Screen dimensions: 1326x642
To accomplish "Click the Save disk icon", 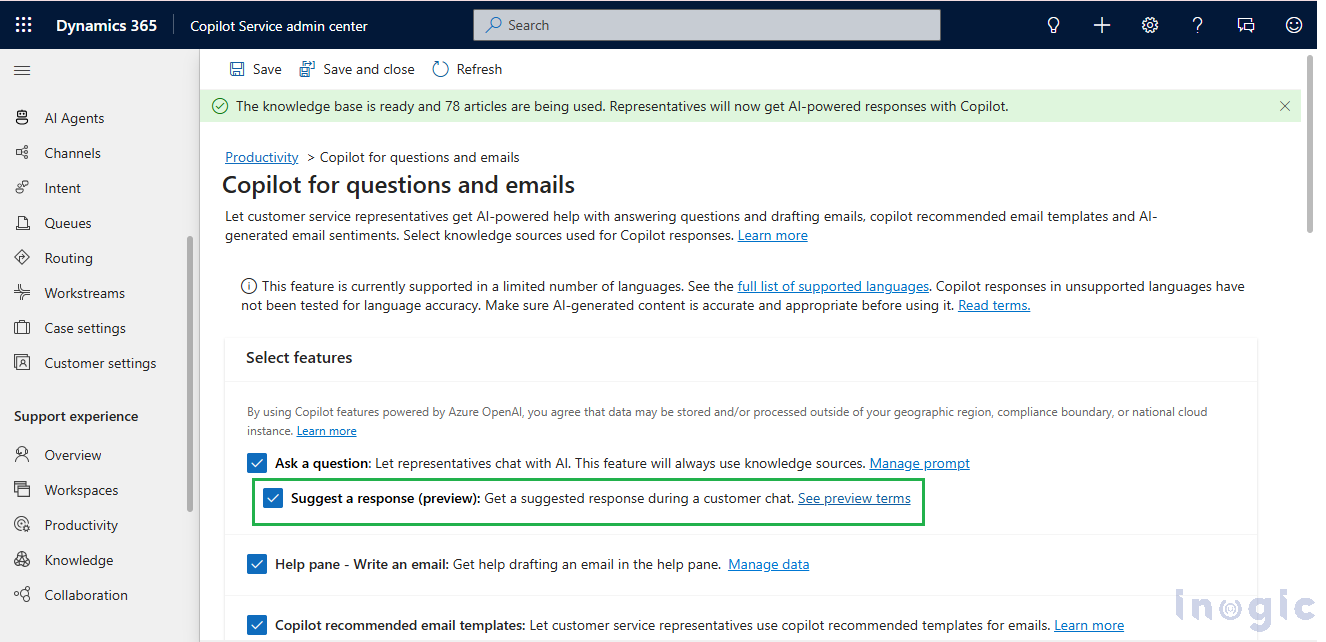I will 237,69.
